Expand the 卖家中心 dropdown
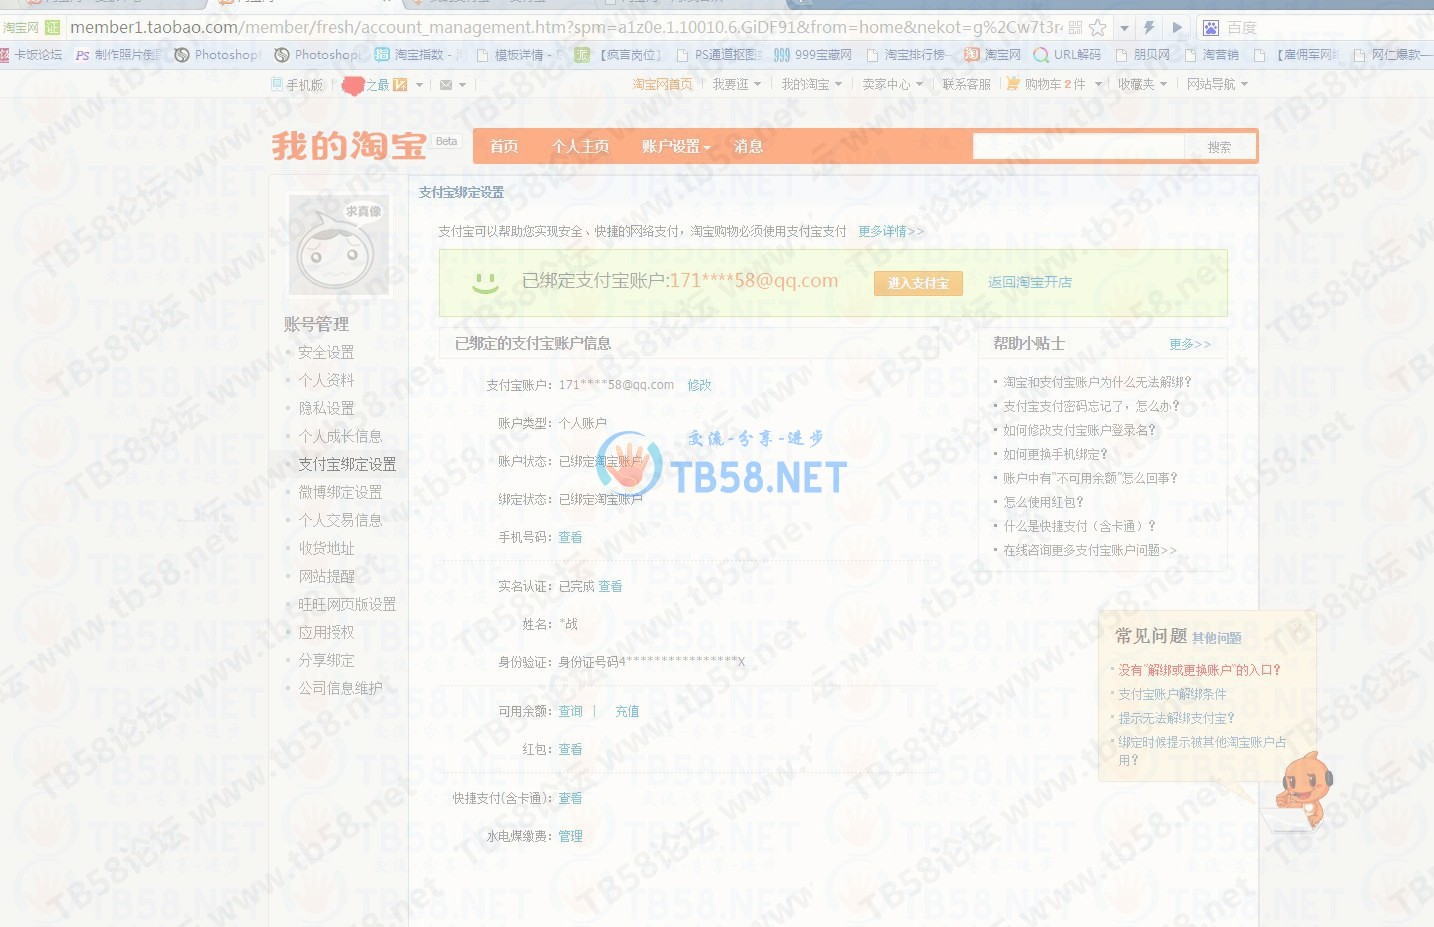 [x=893, y=84]
